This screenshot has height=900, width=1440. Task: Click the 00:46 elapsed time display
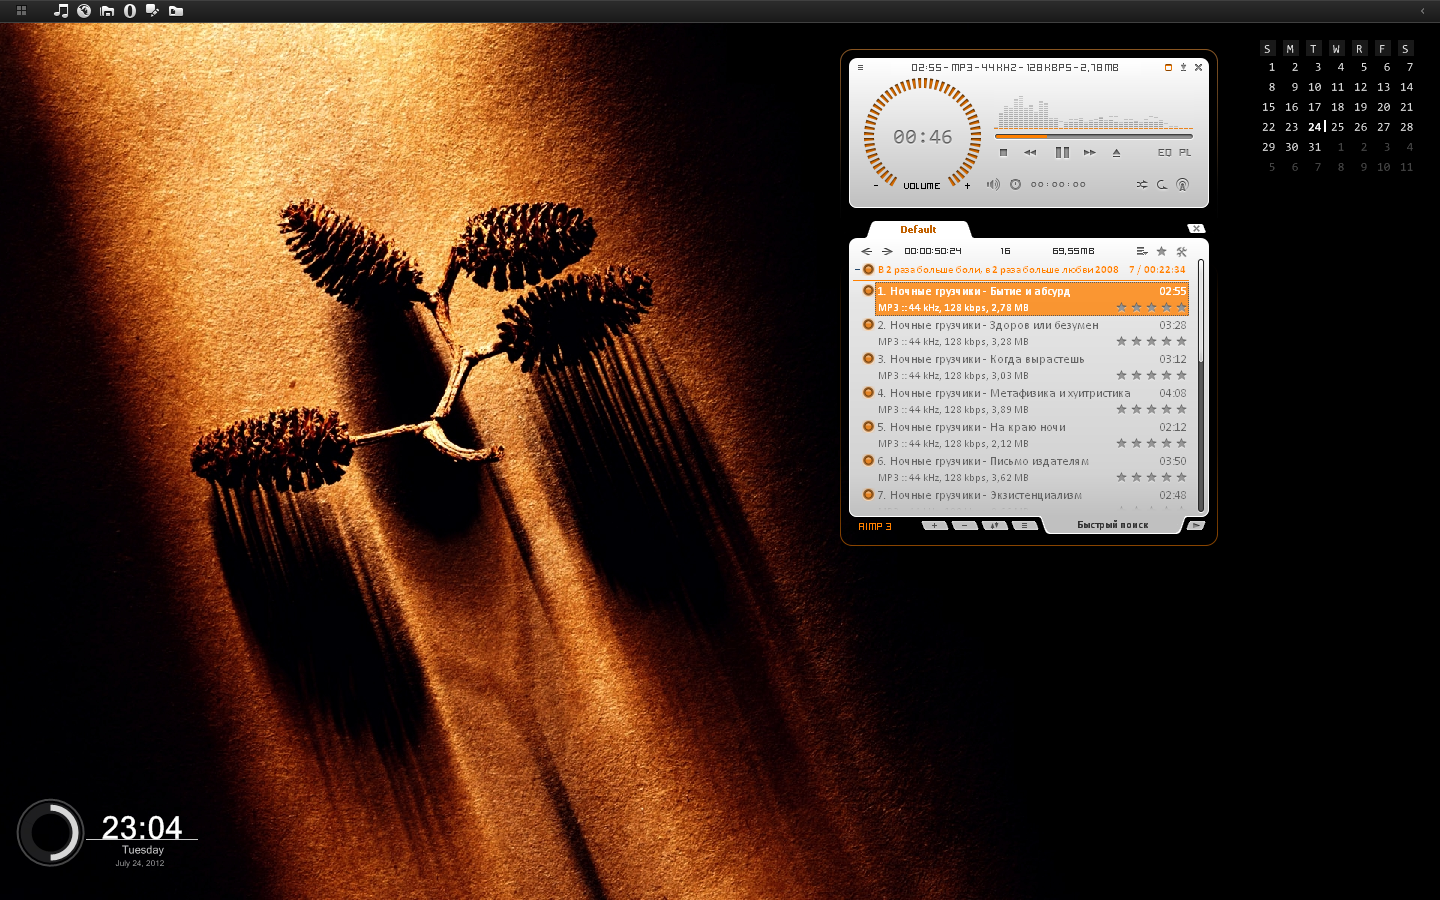pyautogui.click(x=923, y=137)
